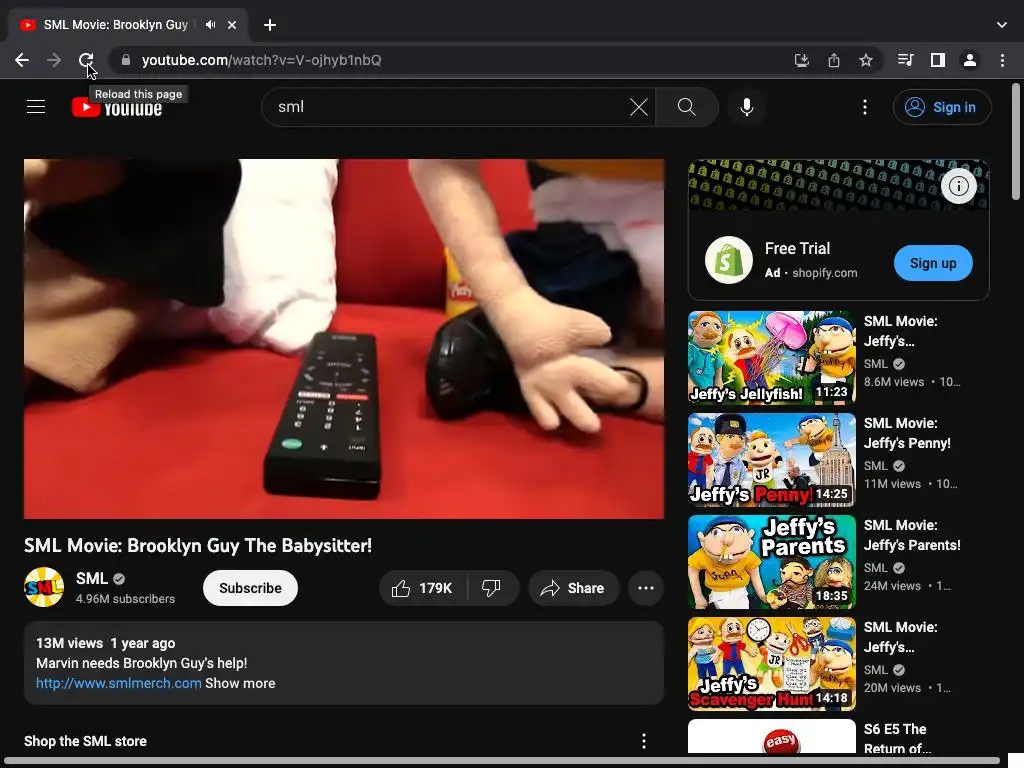The width and height of the screenshot is (1024, 768).
Task: Click 13M views 1 year ago text
Action: click(x=105, y=643)
